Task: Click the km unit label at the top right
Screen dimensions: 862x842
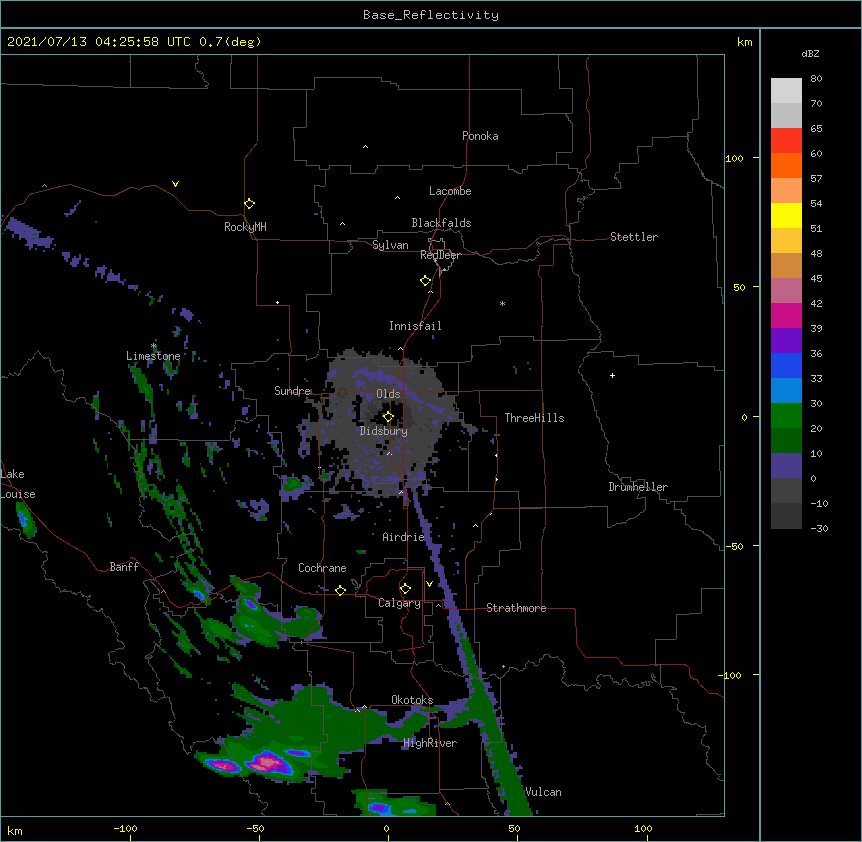Action: 744,42
